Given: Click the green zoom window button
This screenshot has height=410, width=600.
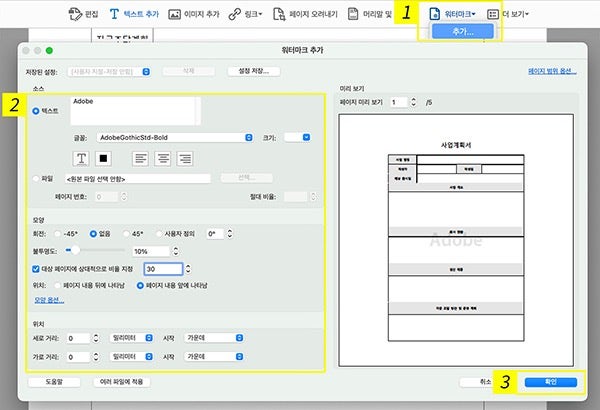Looking at the screenshot, I should point(49,51).
